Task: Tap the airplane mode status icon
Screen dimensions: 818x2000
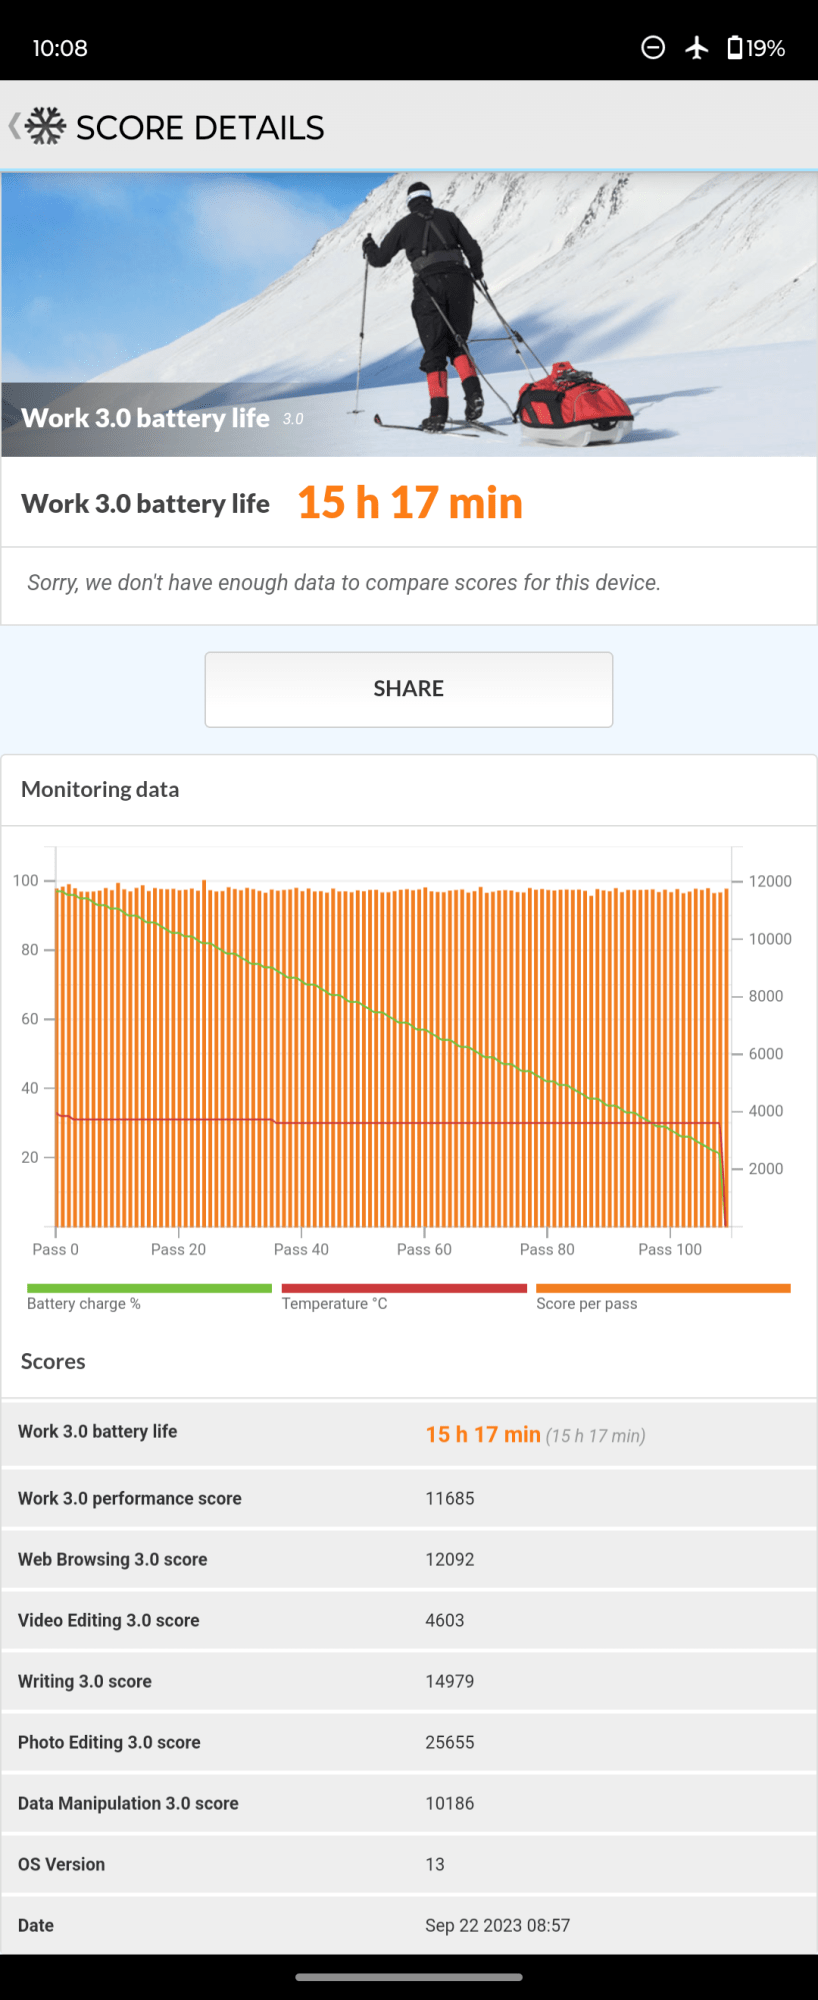Action: point(697,48)
